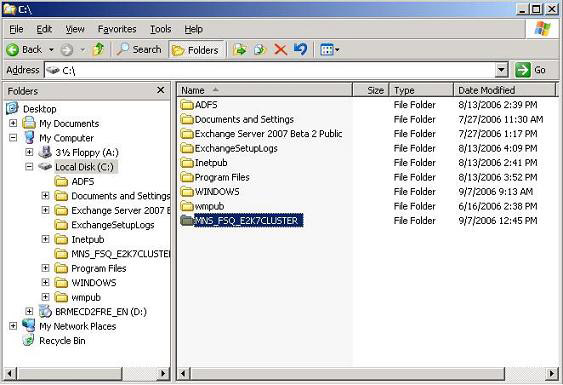Click the BRMECD2FRE_EN (D:) drive icon

(45, 311)
